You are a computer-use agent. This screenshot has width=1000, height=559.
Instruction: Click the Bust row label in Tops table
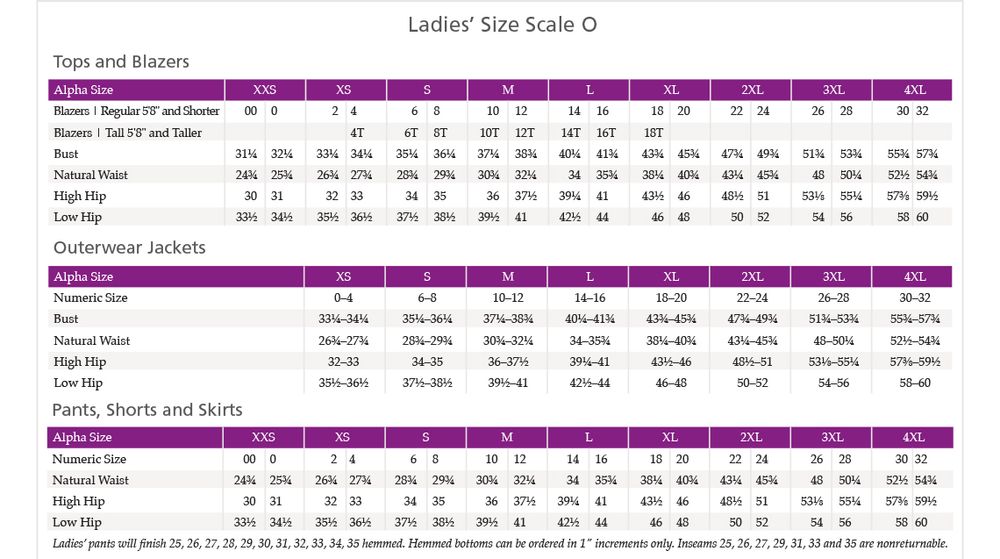click(66, 154)
